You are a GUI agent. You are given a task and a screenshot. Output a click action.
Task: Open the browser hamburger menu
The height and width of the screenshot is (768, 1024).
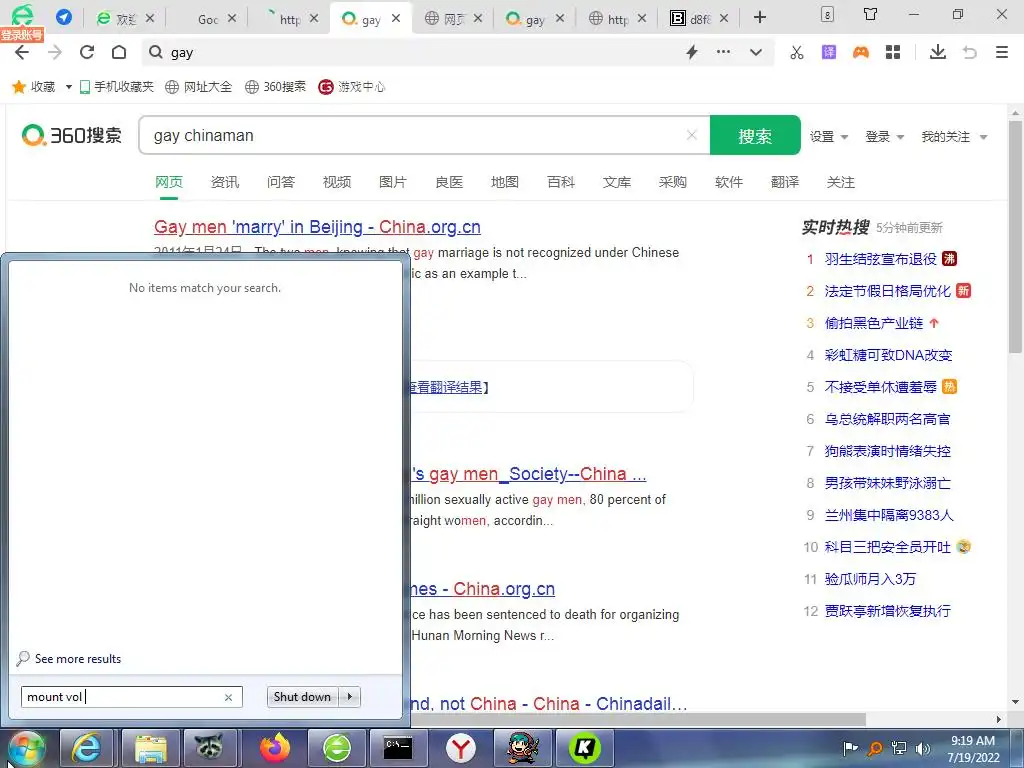(1002, 52)
